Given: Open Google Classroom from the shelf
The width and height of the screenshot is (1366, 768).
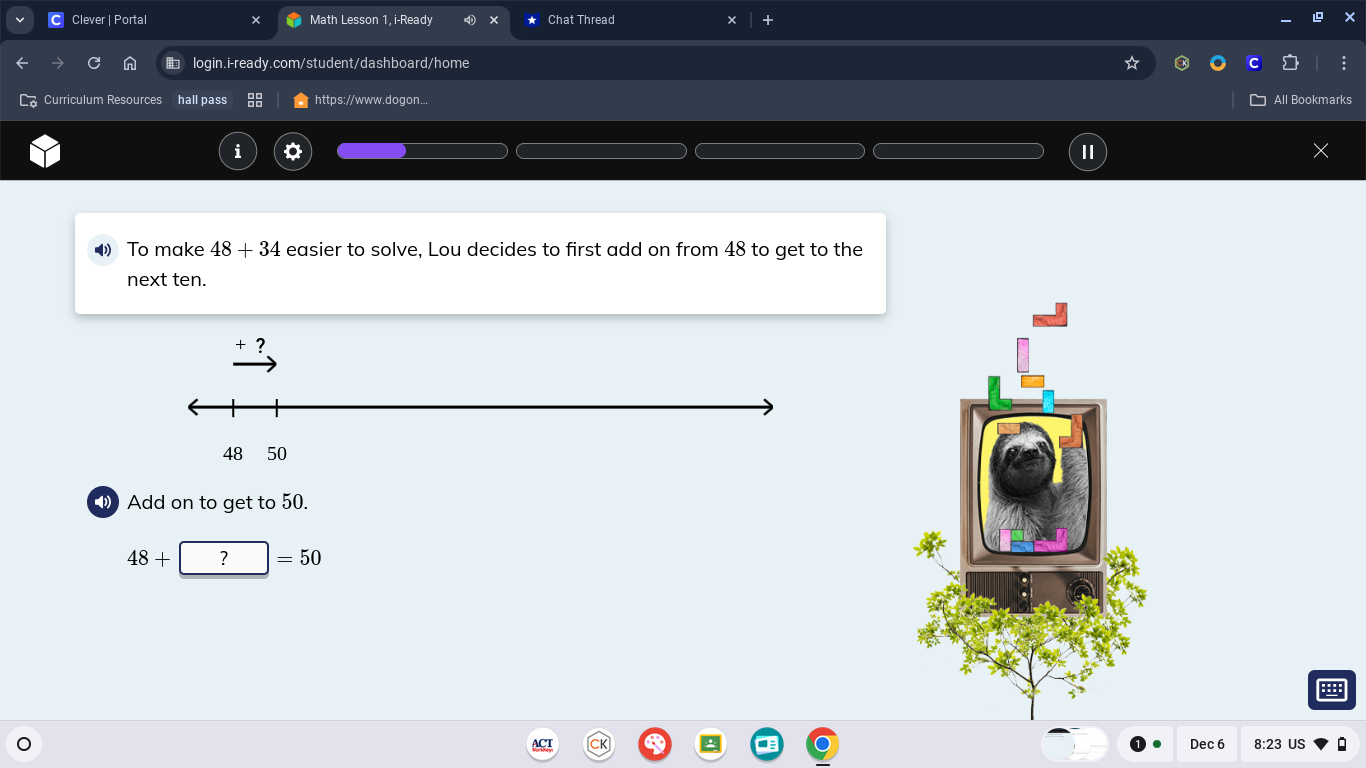Looking at the screenshot, I should [x=711, y=744].
